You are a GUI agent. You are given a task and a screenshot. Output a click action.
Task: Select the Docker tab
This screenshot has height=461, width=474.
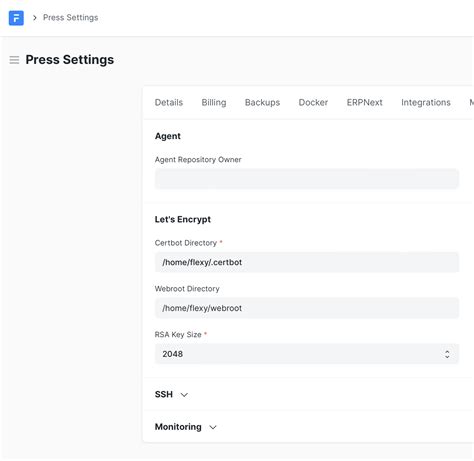pyautogui.click(x=313, y=102)
